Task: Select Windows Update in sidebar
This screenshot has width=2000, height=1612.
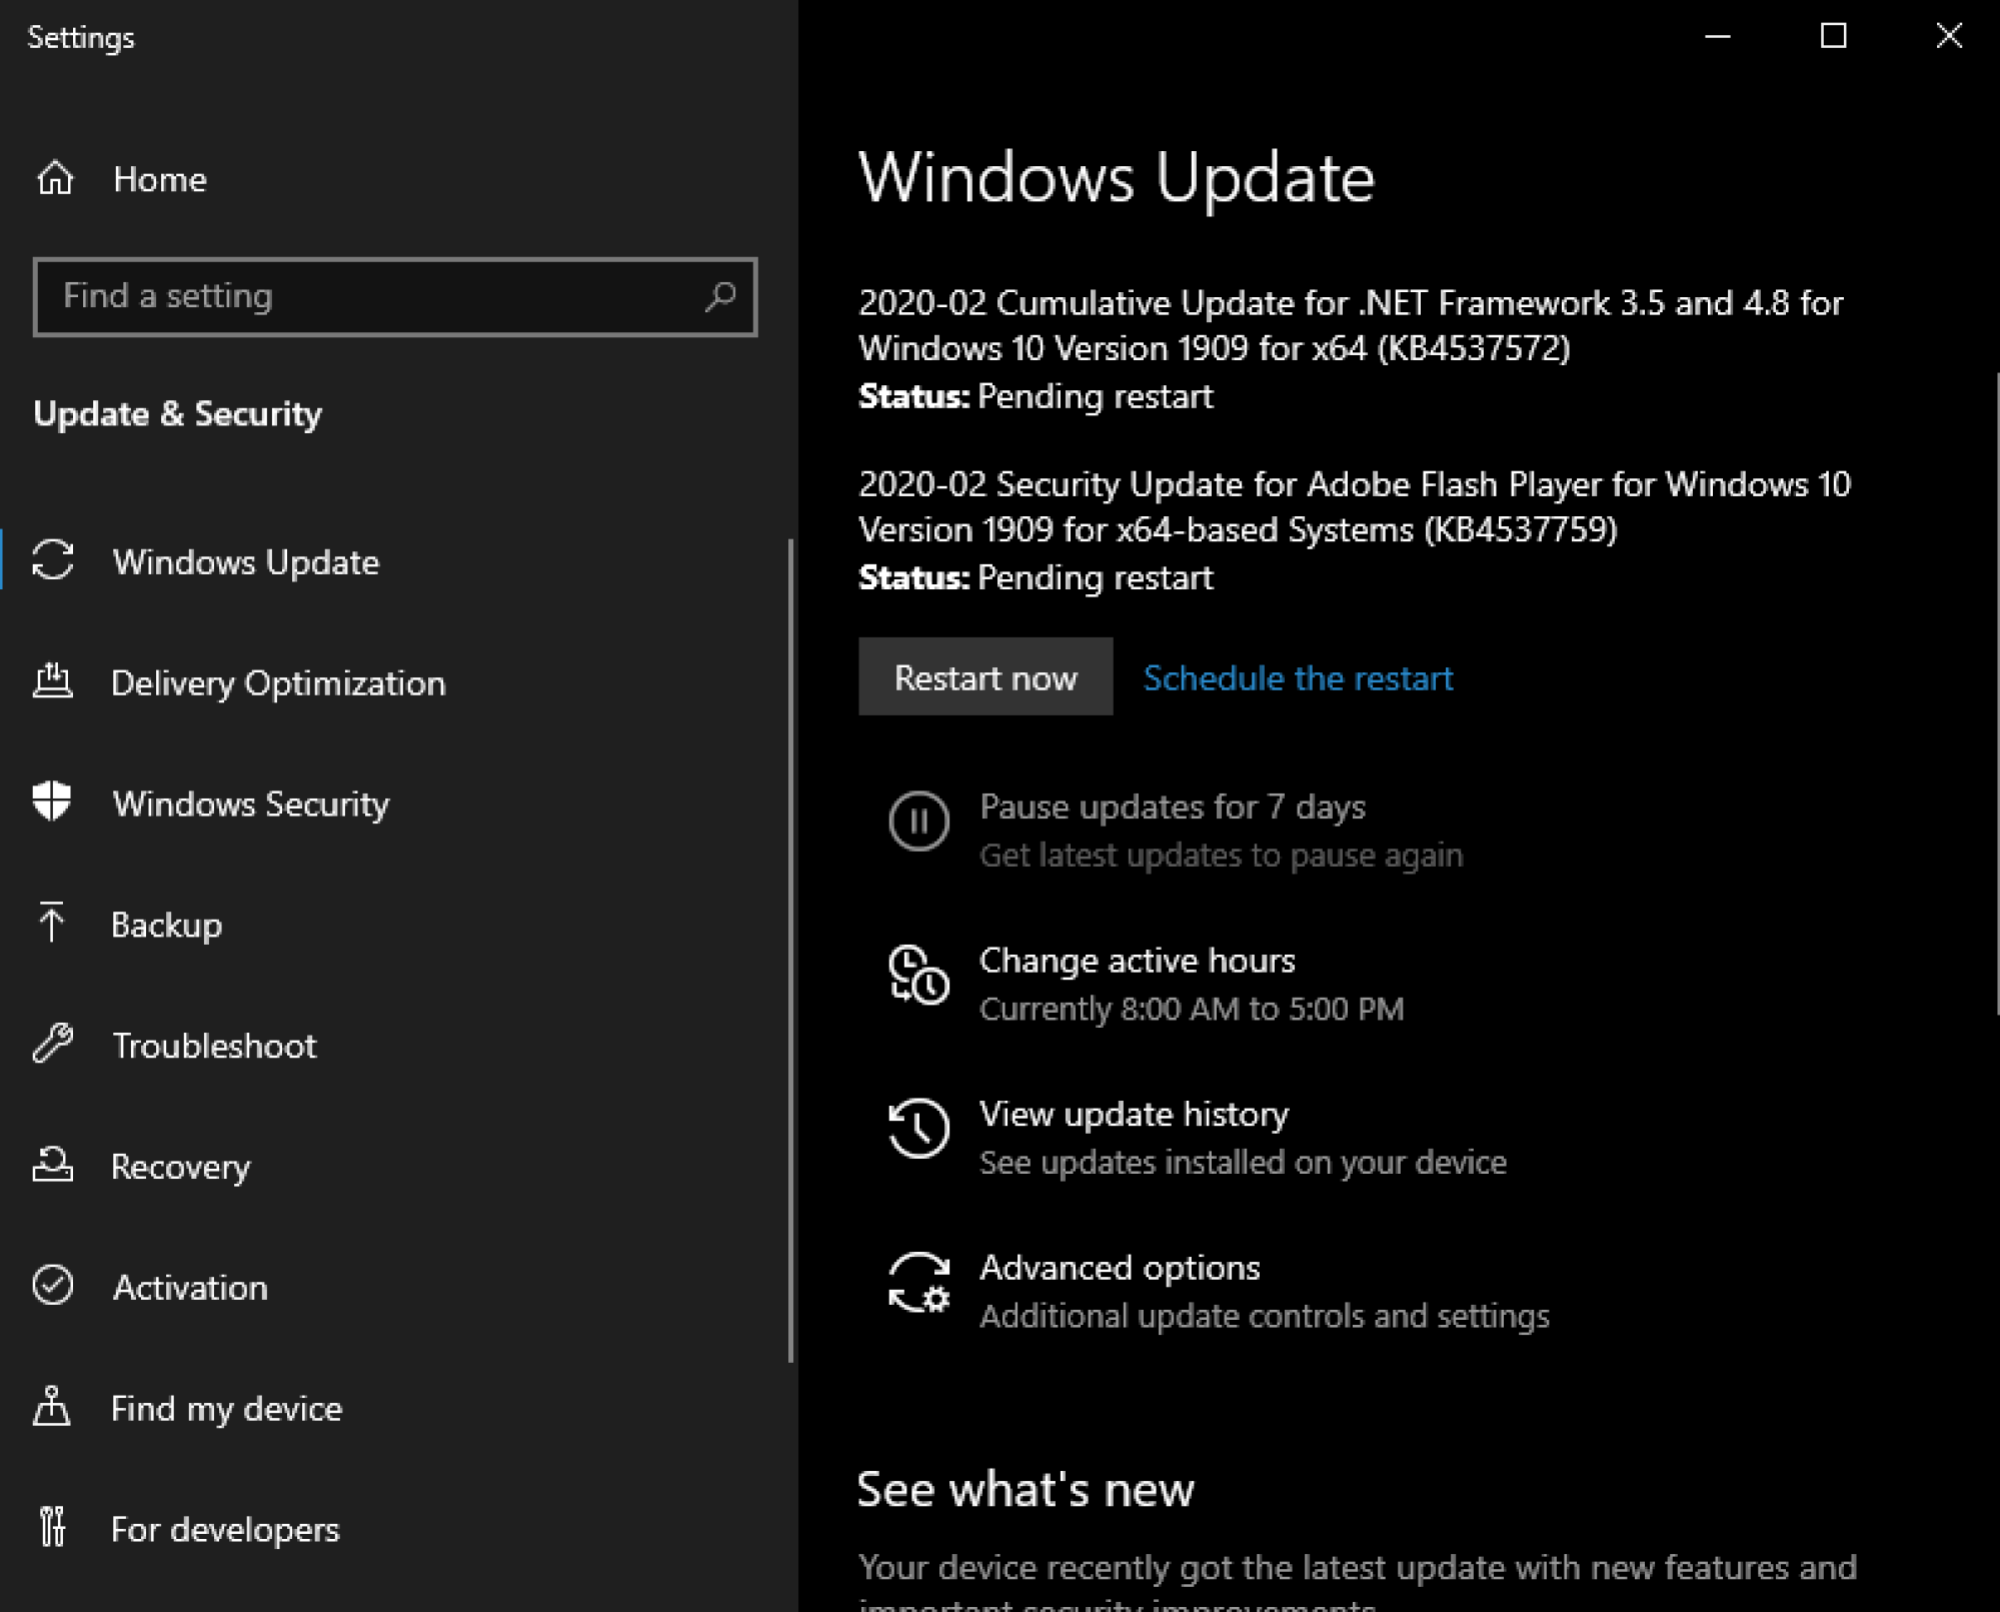Action: pos(398,561)
